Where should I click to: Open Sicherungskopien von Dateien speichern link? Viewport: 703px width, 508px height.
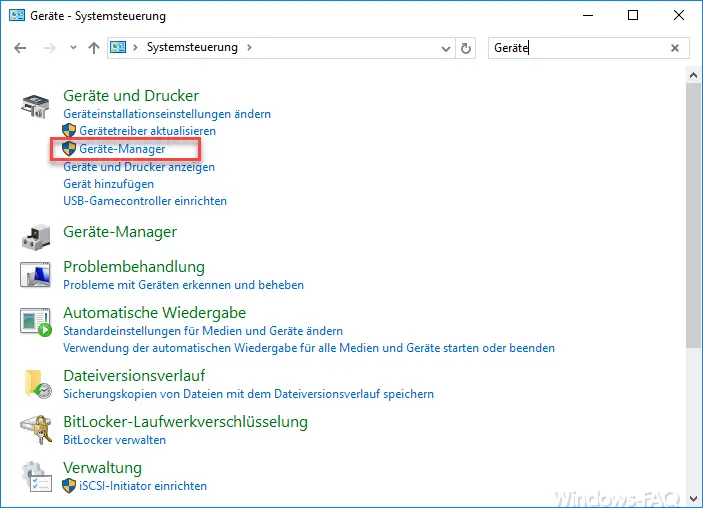[x=248, y=394]
